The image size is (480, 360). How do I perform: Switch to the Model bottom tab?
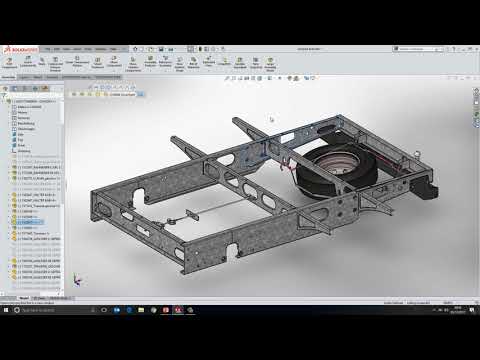pyautogui.click(x=24, y=298)
